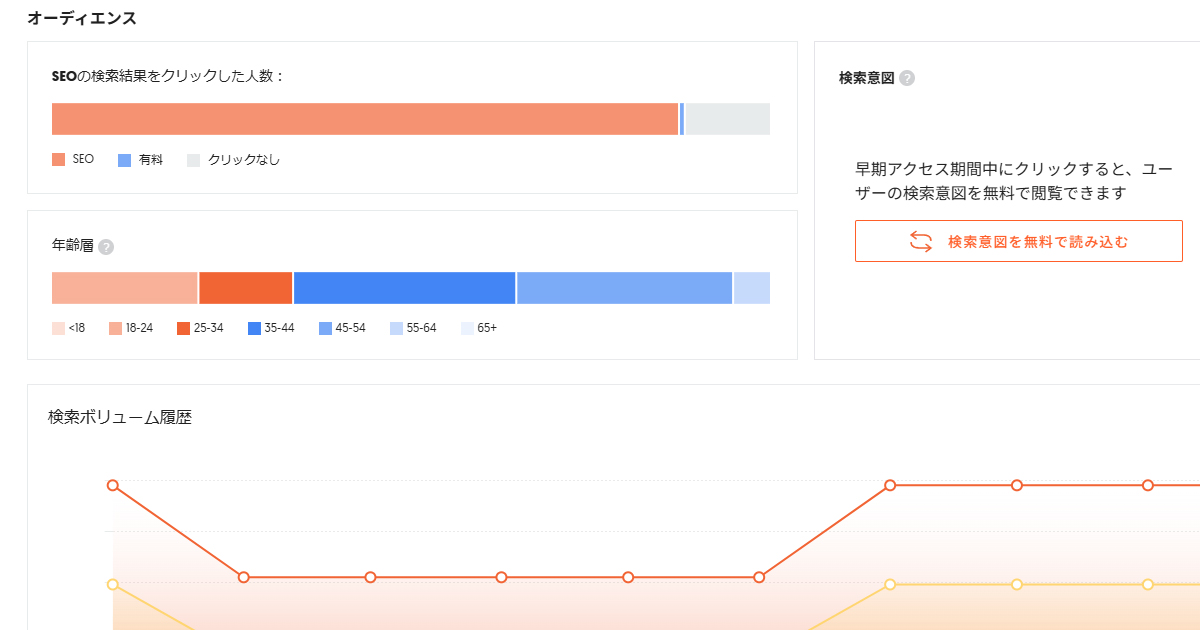This screenshot has height=630, width=1200.
Task: Click the refresh arrows icon in the orange button
Action: (920, 241)
